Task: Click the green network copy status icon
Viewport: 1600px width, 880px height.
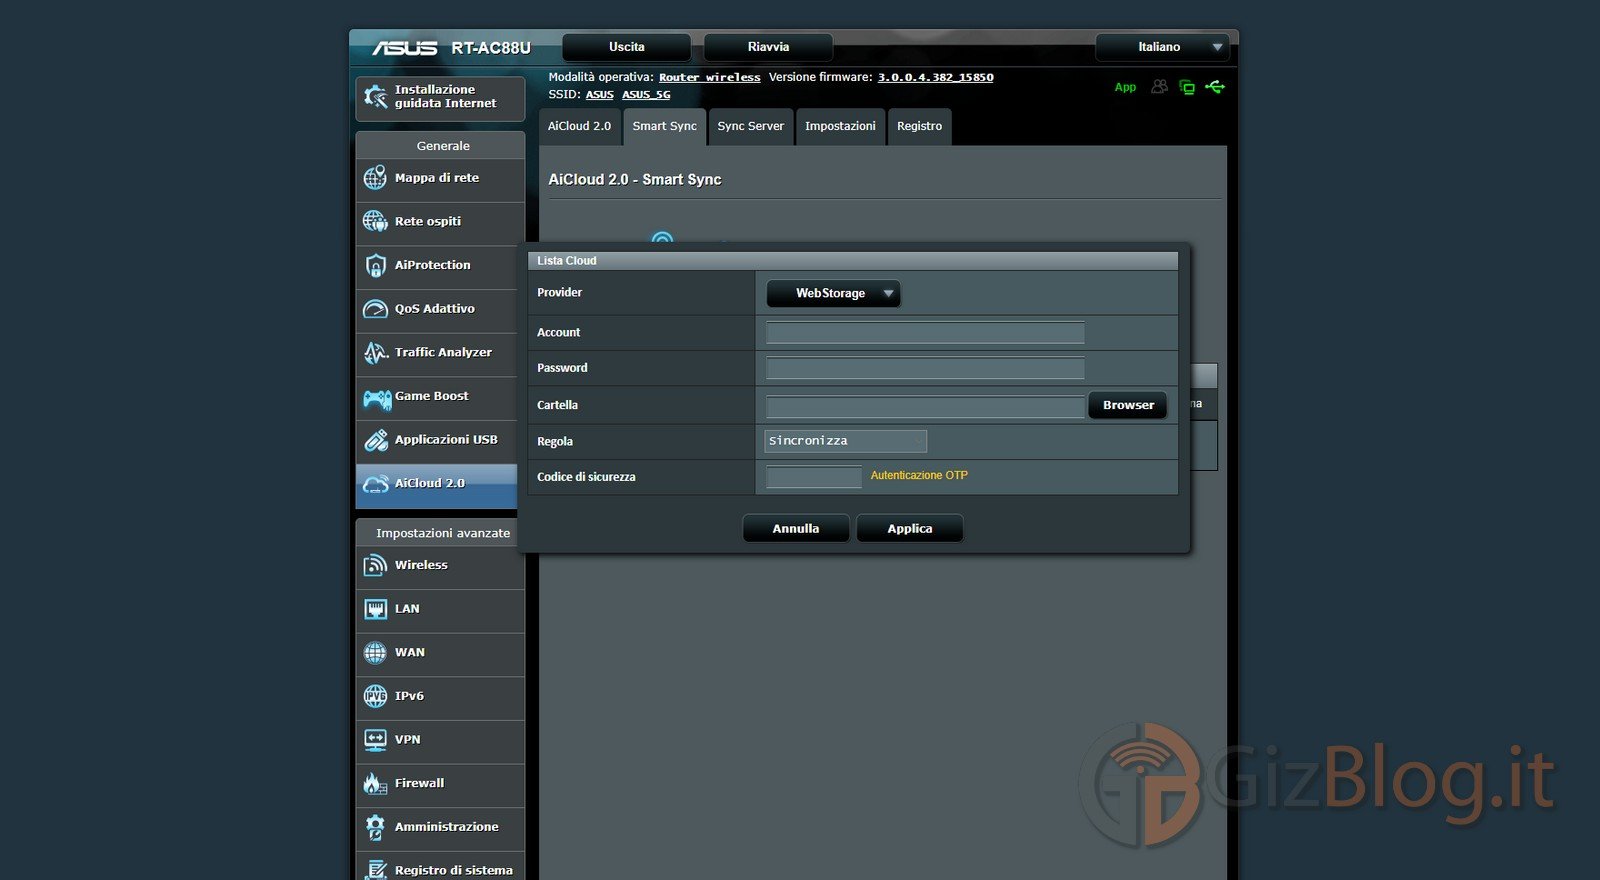Action: pyautogui.click(x=1187, y=87)
